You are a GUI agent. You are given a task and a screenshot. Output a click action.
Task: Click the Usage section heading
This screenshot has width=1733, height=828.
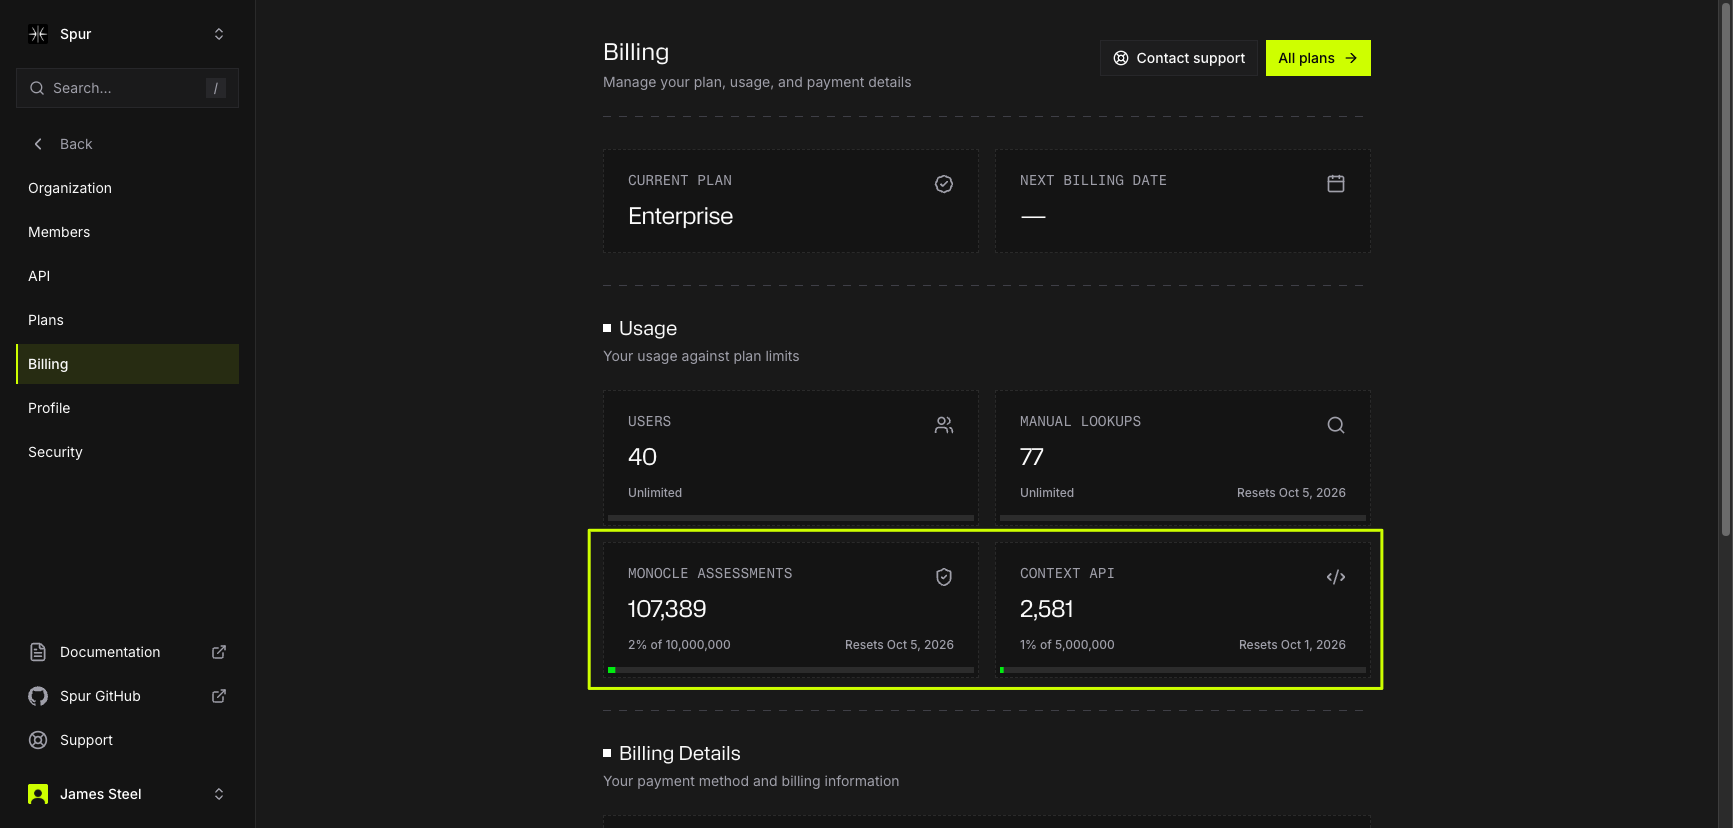(648, 328)
